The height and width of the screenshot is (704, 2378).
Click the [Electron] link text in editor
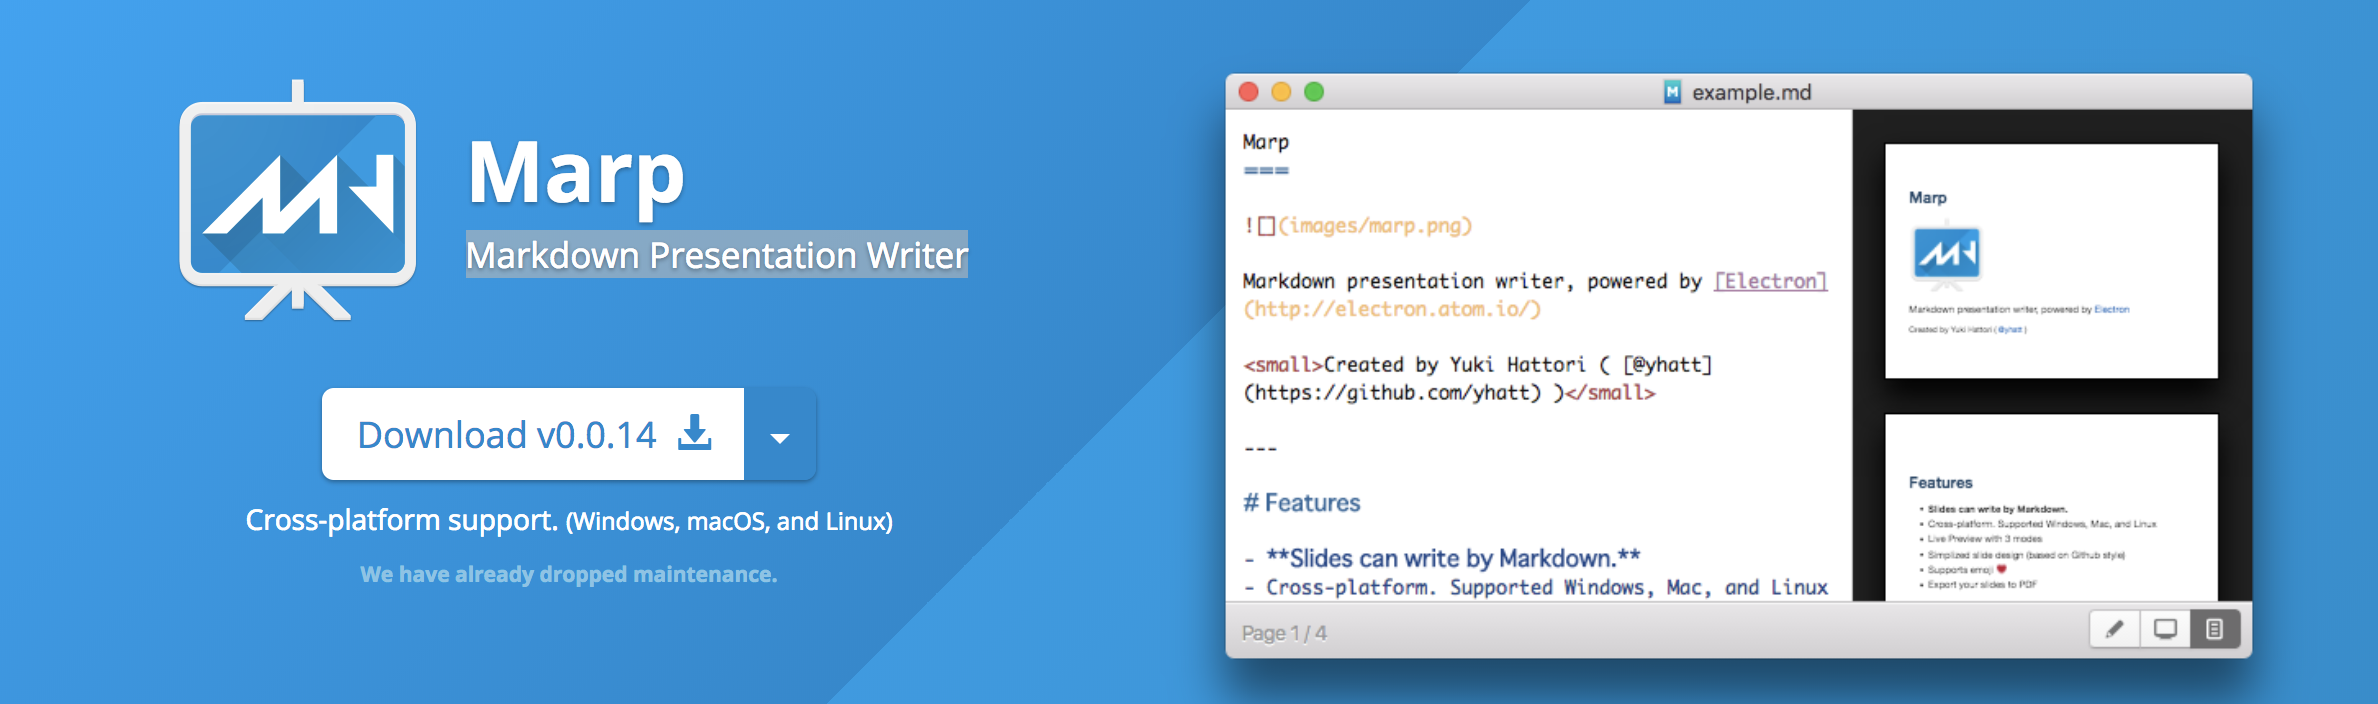point(1770,281)
